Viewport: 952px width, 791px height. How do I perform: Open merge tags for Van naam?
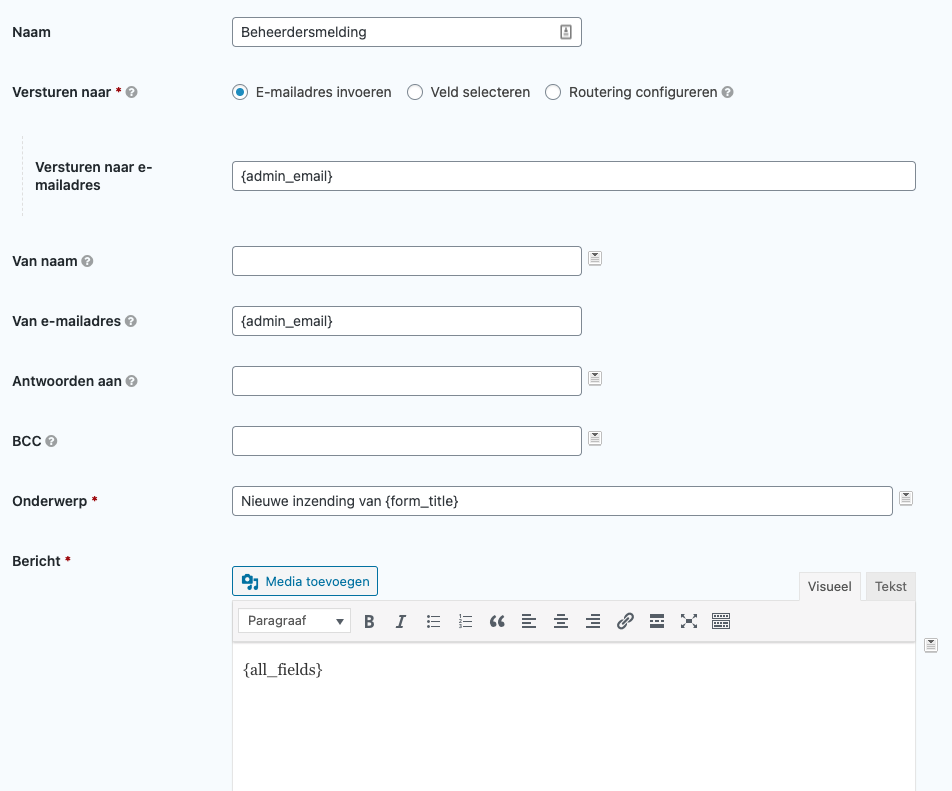pyautogui.click(x=595, y=259)
